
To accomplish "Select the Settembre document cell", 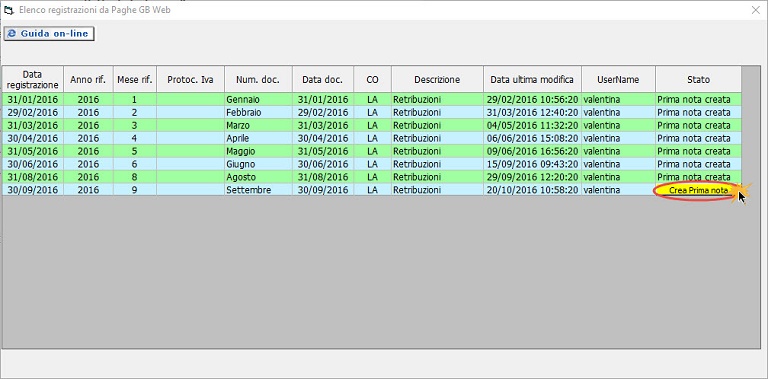I will [x=258, y=190].
